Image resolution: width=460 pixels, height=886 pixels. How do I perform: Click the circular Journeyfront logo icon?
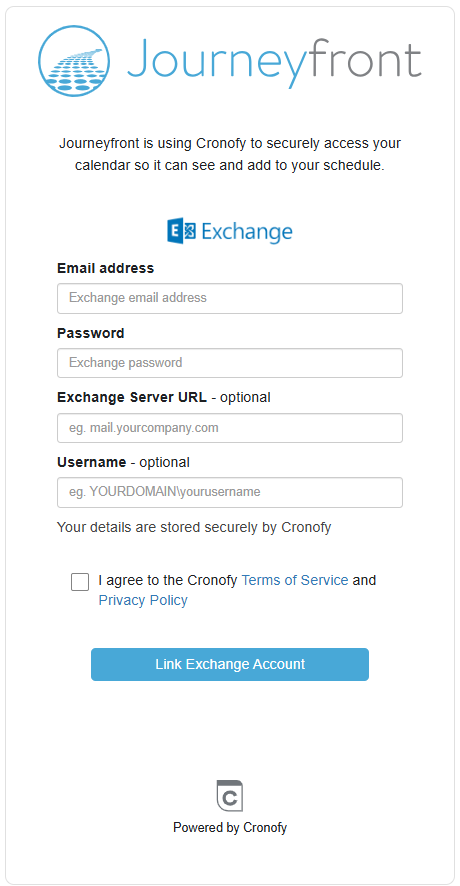click(74, 60)
